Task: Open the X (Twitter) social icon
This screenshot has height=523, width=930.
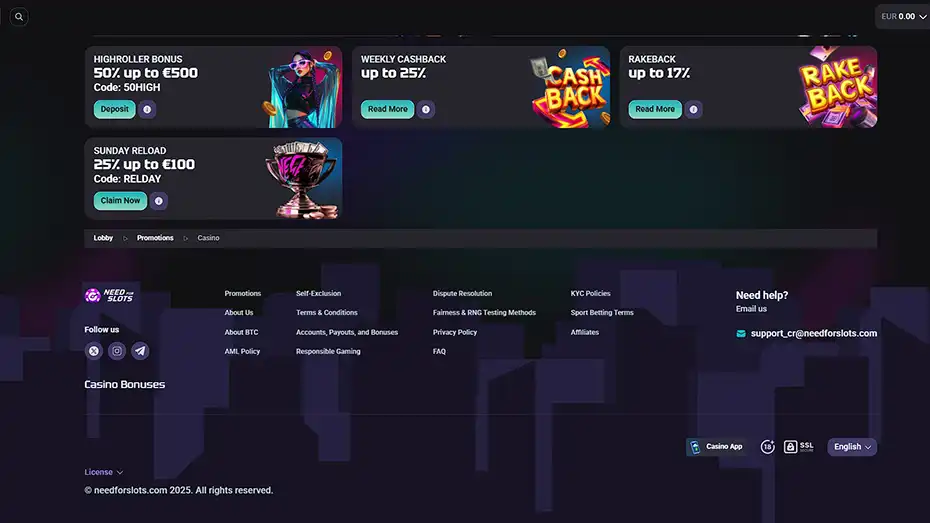Action: click(94, 351)
